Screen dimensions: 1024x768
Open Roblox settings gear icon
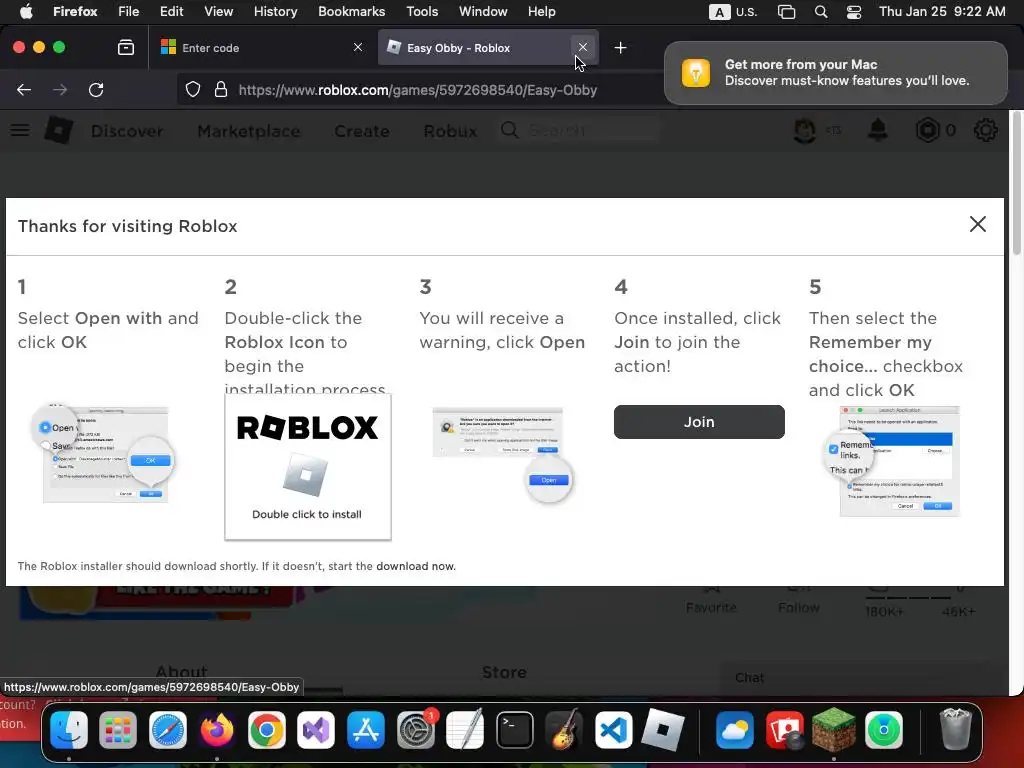point(985,130)
